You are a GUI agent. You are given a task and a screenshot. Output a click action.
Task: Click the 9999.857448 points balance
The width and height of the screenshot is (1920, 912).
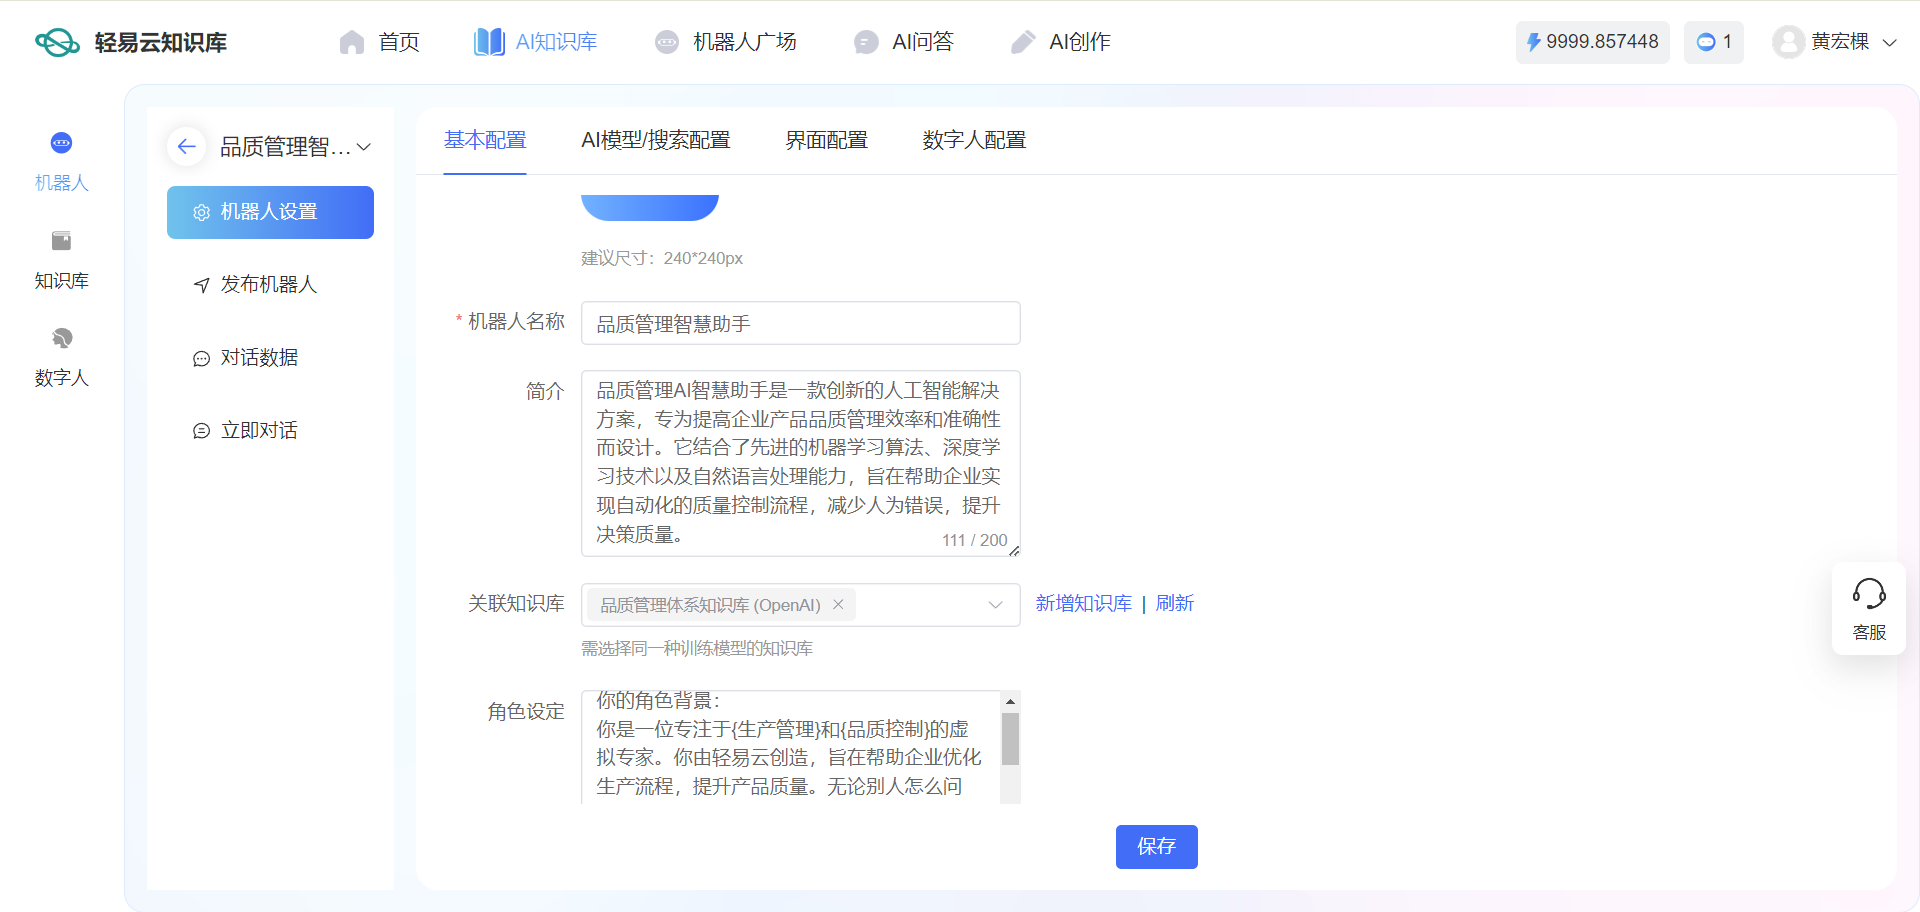[x=1602, y=42]
